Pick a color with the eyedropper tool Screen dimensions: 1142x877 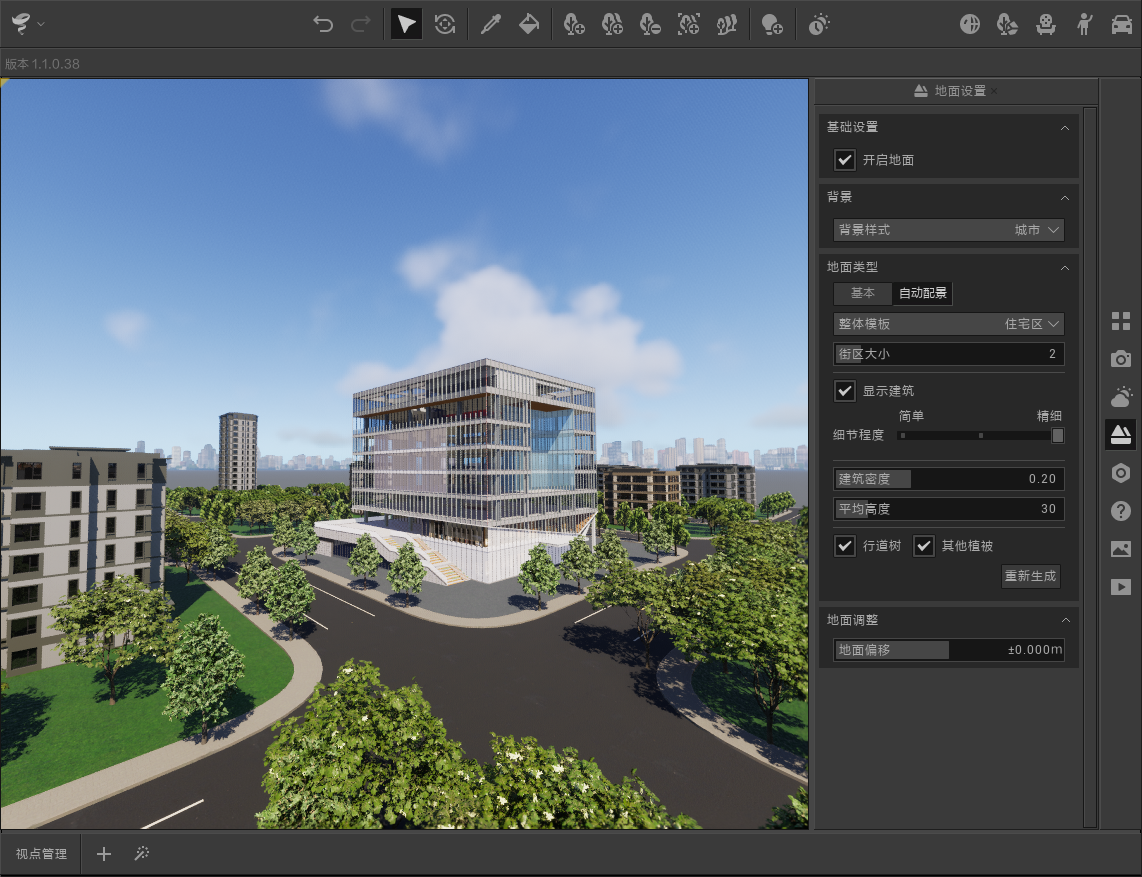[x=491, y=24]
